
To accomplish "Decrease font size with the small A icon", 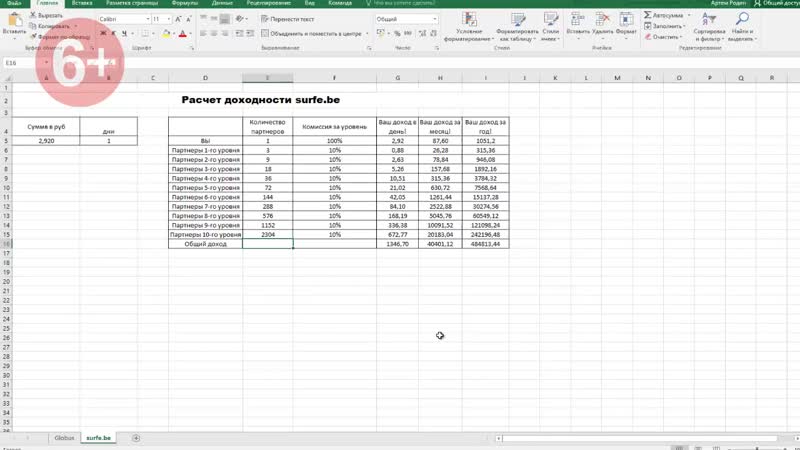I will [189, 19].
